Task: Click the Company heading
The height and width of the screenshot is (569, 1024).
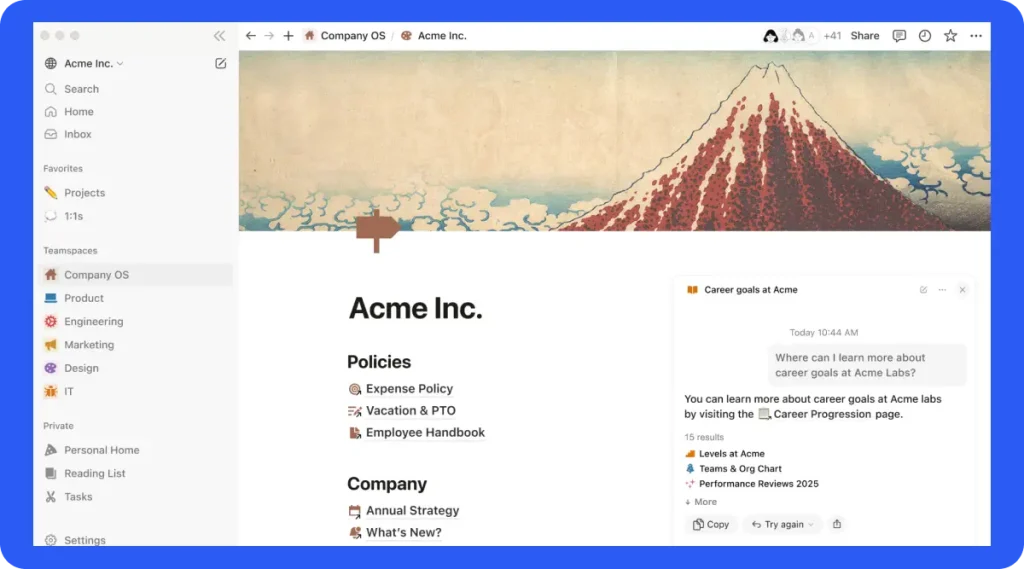Action: click(x=387, y=484)
